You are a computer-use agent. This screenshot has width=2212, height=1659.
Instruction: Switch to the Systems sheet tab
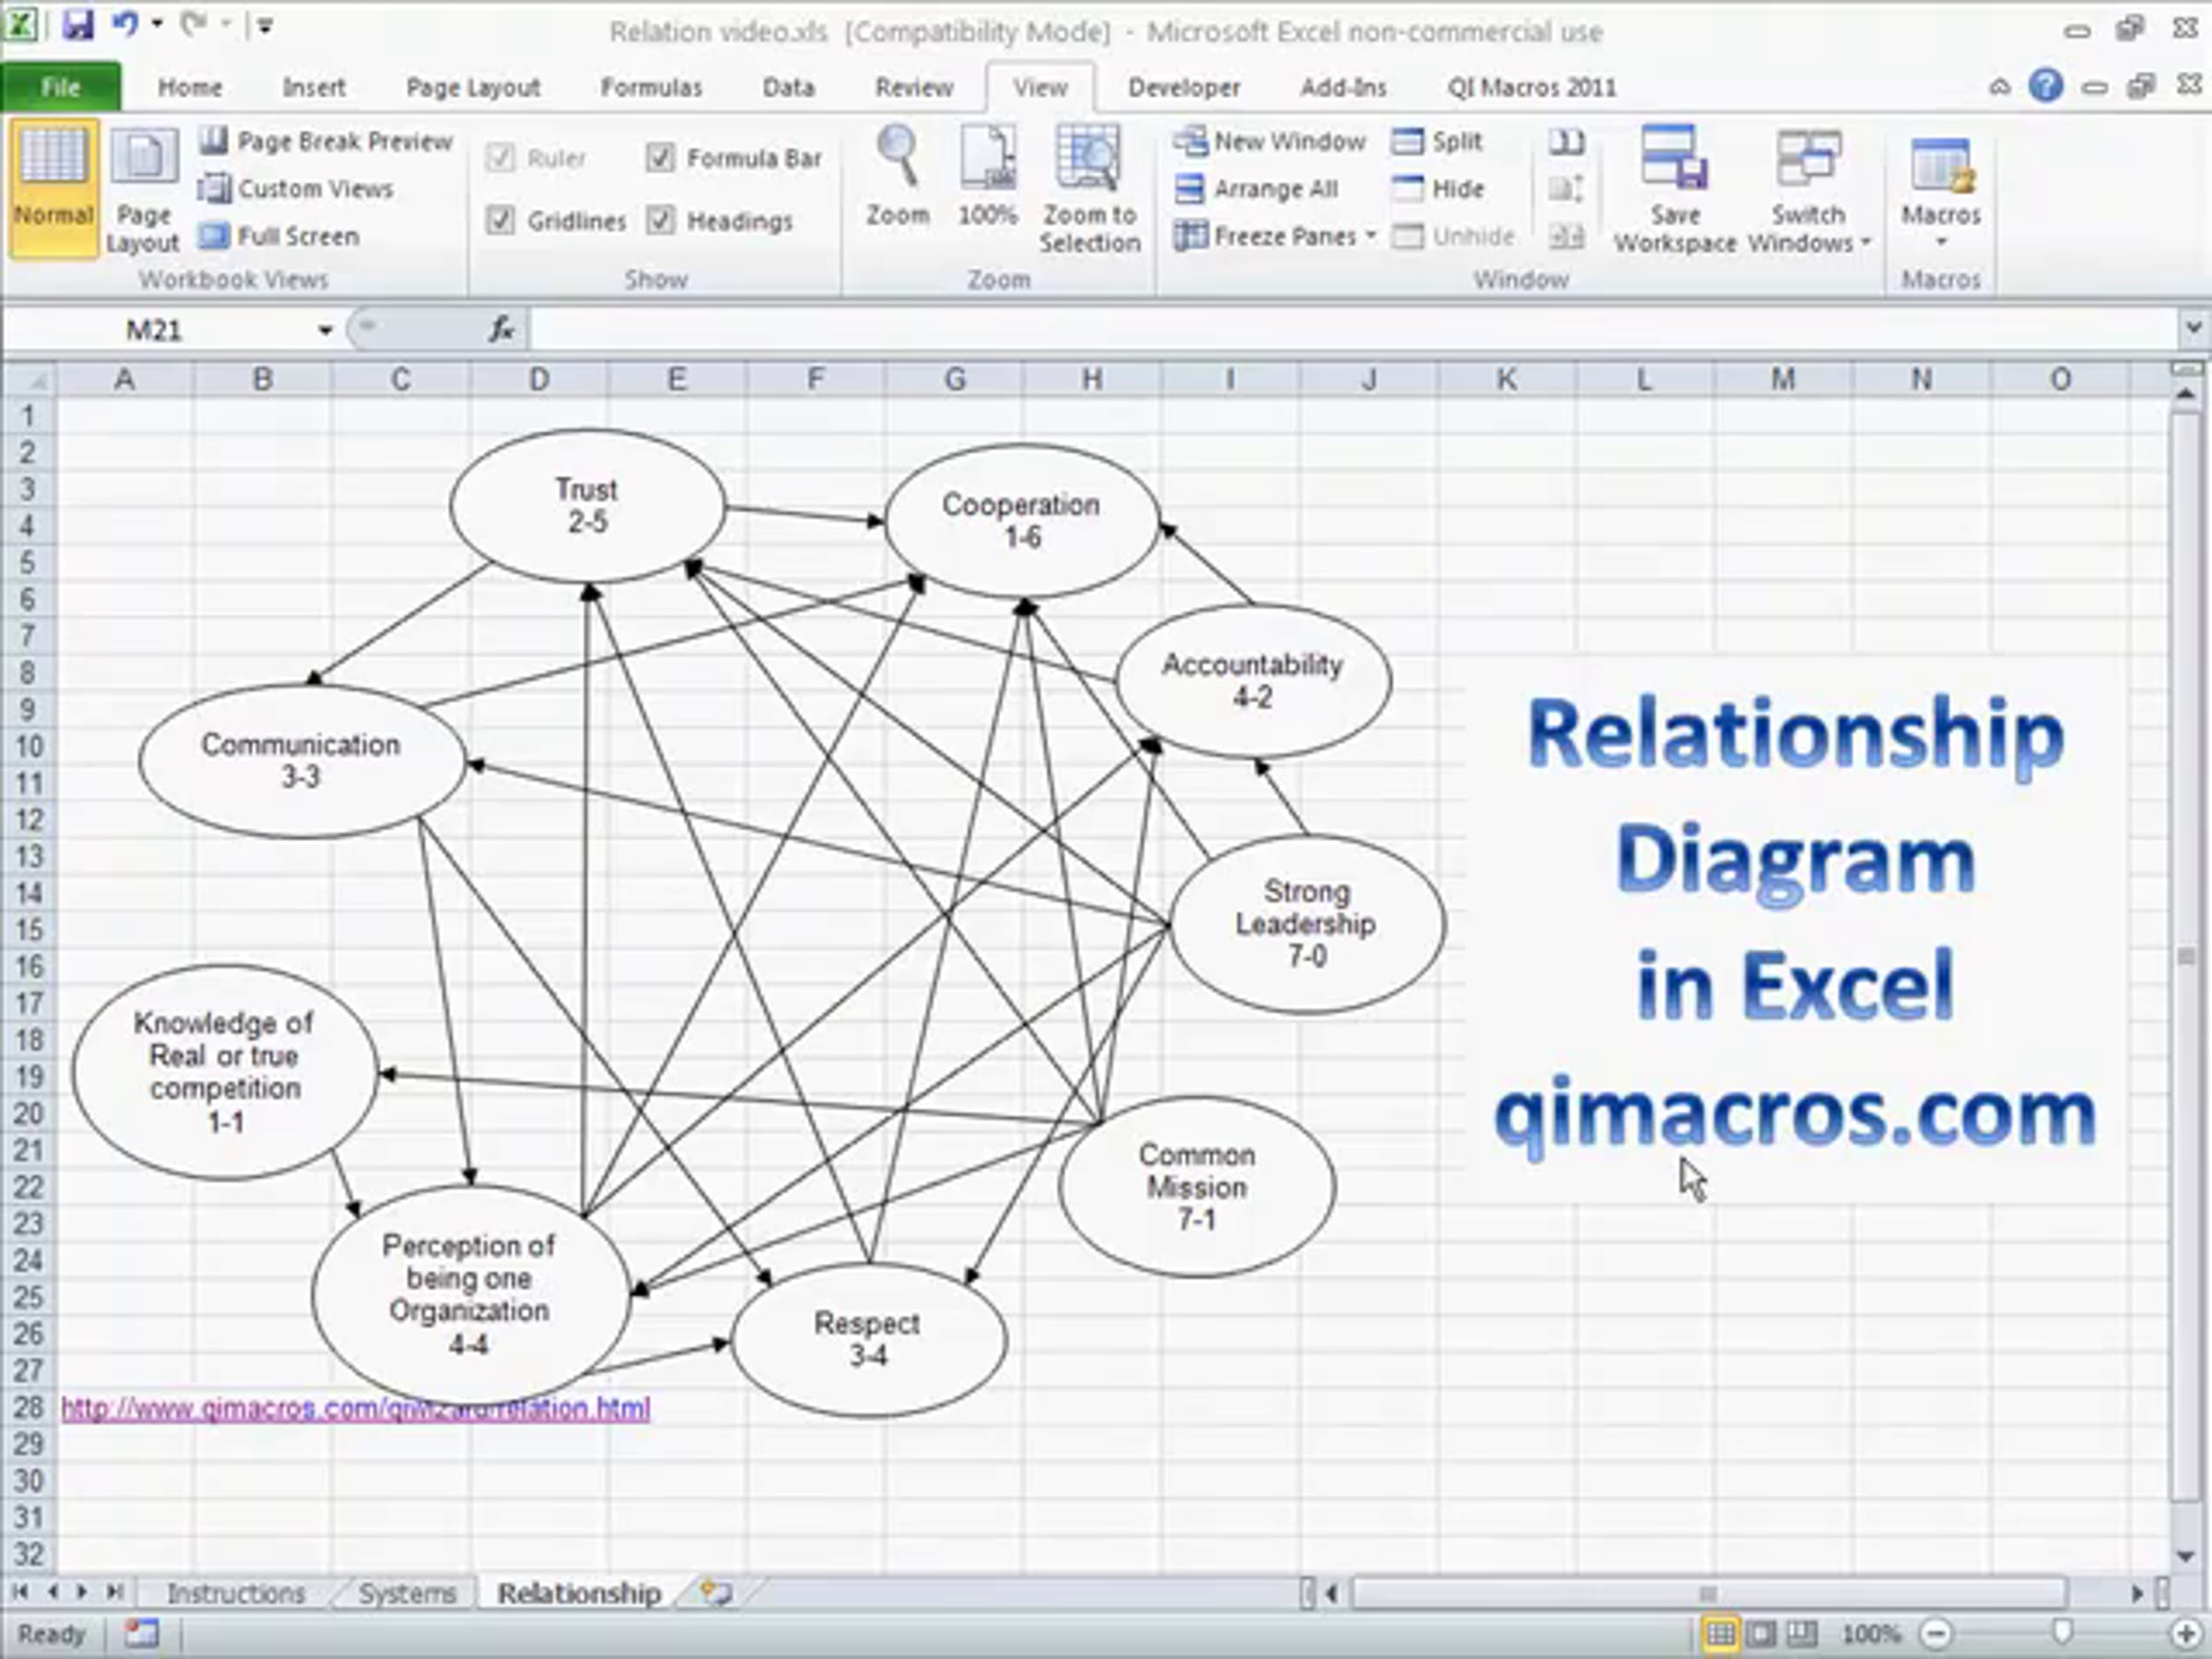(x=407, y=1593)
